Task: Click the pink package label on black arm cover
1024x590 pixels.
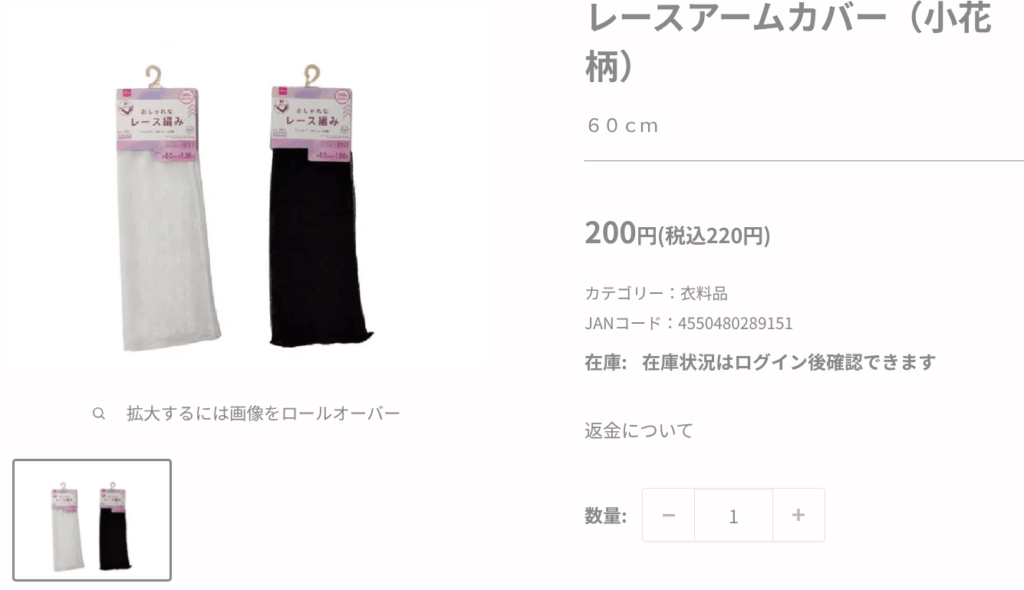Action: coord(312,123)
